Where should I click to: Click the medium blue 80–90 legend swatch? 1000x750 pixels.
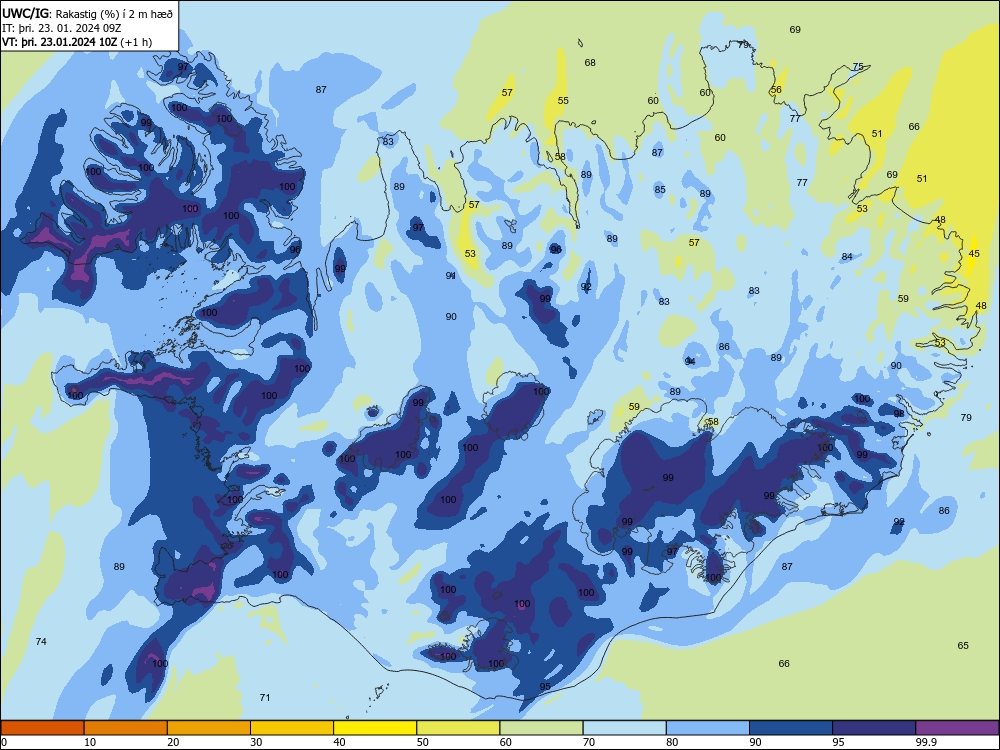click(x=708, y=728)
